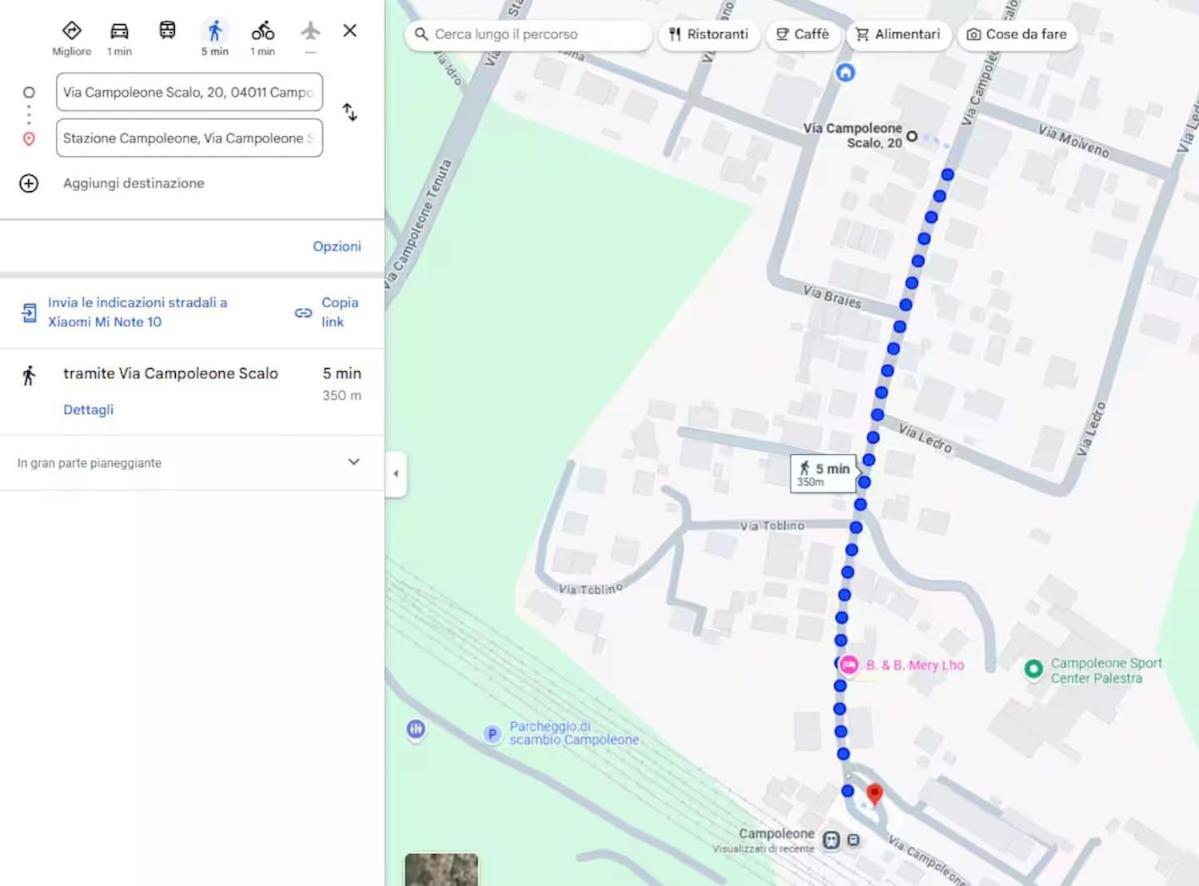Viewport: 1199px width, 886px height.
Task: Choose the Alimentari filter chip
Action: click(897, 35)
